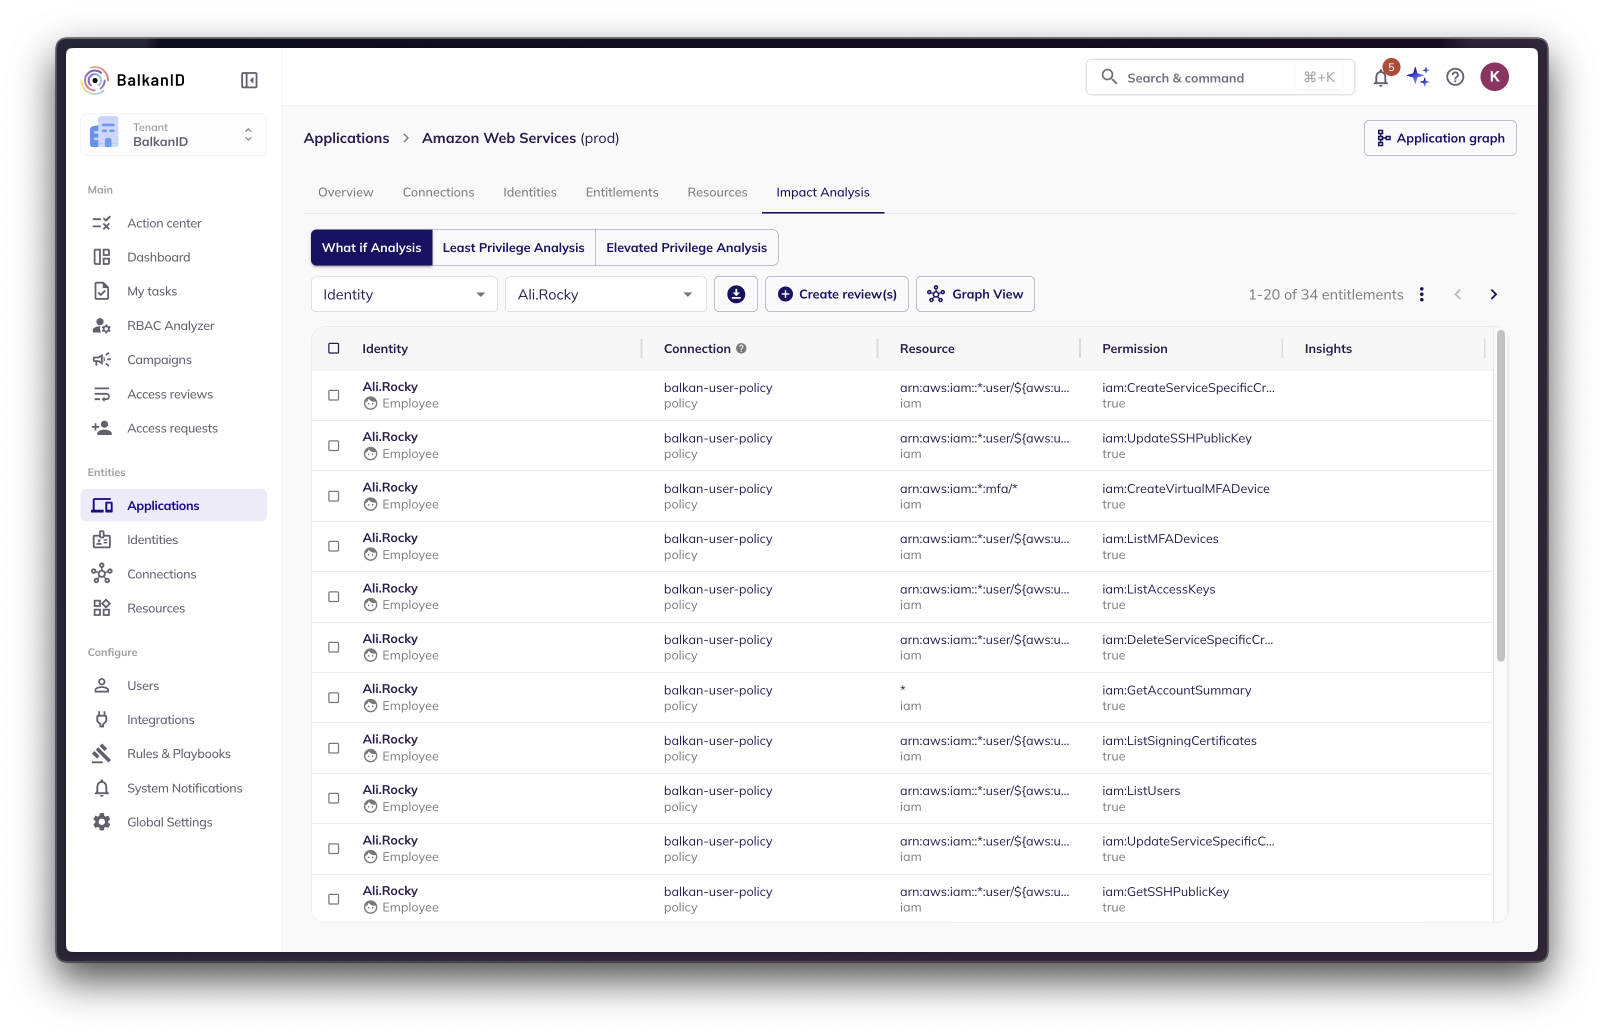The width and height of the screenshot is (1604, 1036).
Task: Select Least Privilege Analysis
Action: tap(514, 248)
